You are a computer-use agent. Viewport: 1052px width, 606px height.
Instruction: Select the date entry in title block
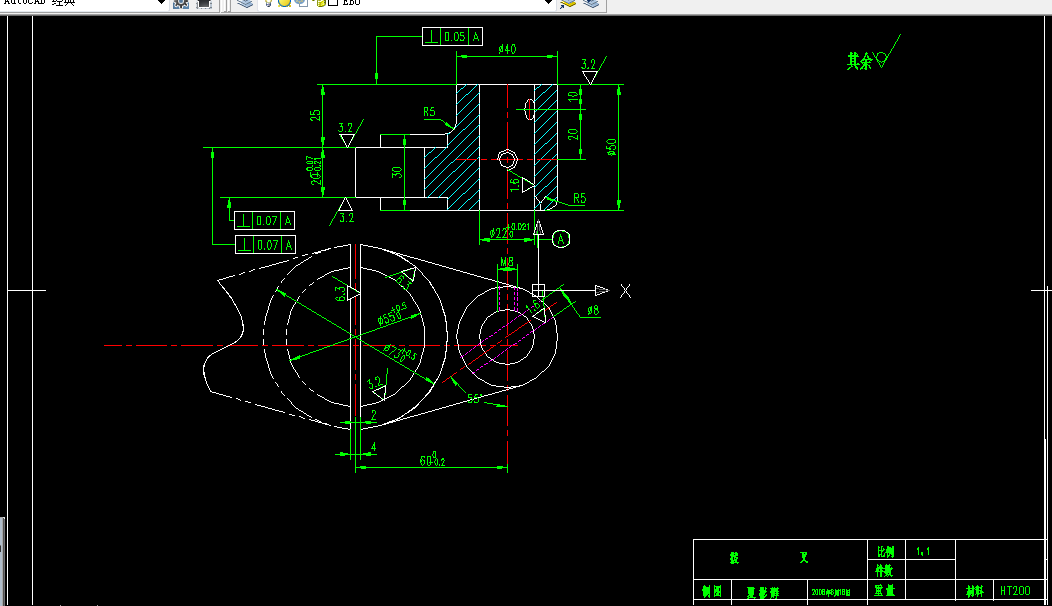click(831, 592)
